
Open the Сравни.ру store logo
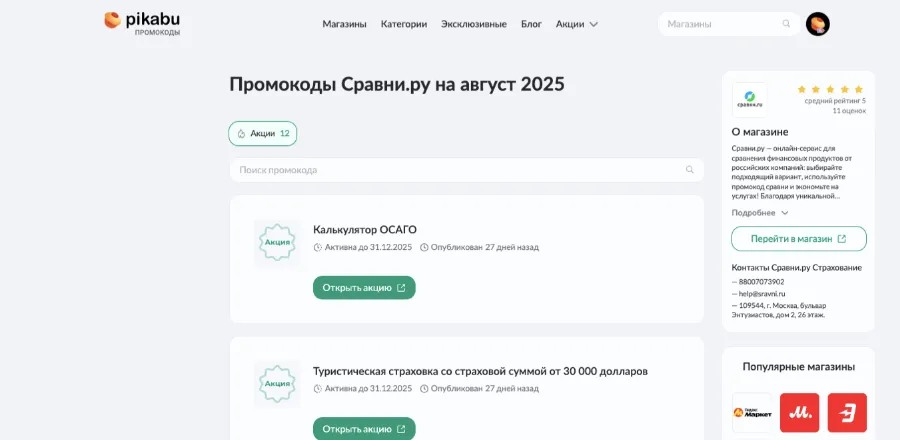pyautogui.click(x=749, y=100)
